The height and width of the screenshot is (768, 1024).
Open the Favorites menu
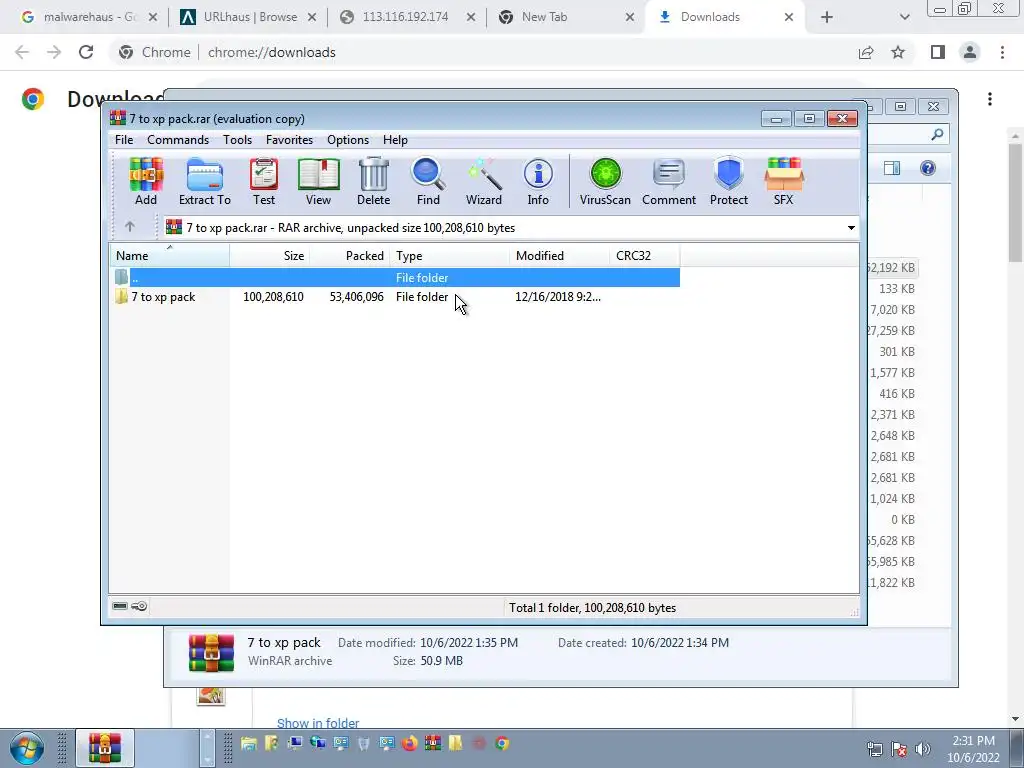click(289, 140)
